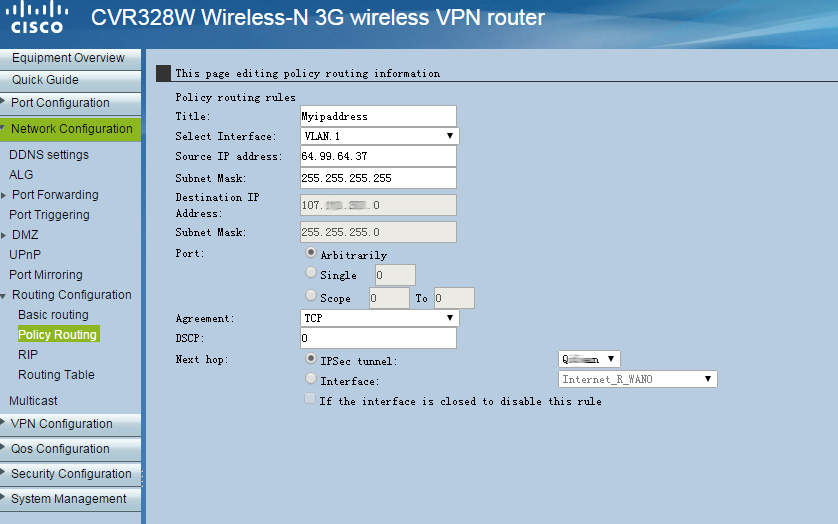Collapse Routing Configuration submenu
838x524 pixels.
[71, 295]
